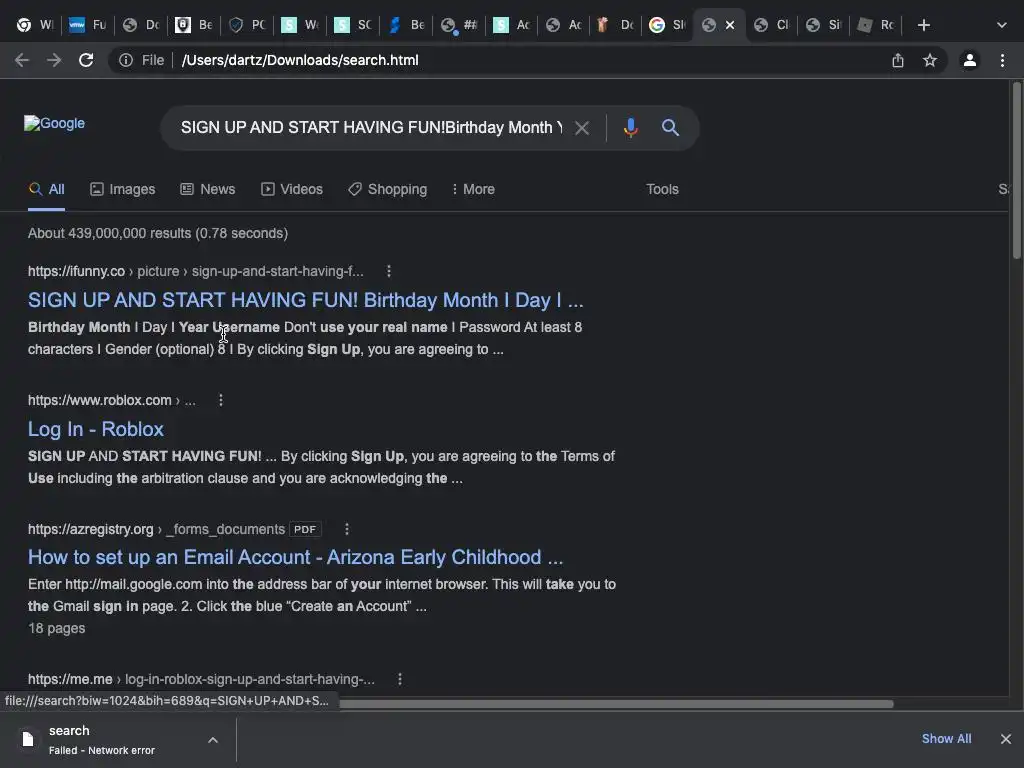Open 'How to set up an Email Account' result

295,557
